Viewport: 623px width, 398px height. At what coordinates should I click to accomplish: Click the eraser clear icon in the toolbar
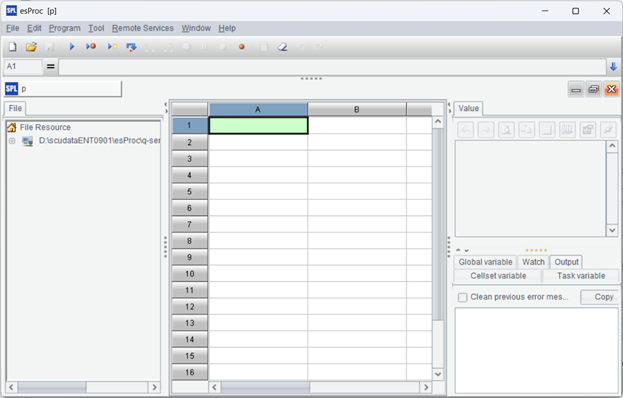click(x=282, y=47)
